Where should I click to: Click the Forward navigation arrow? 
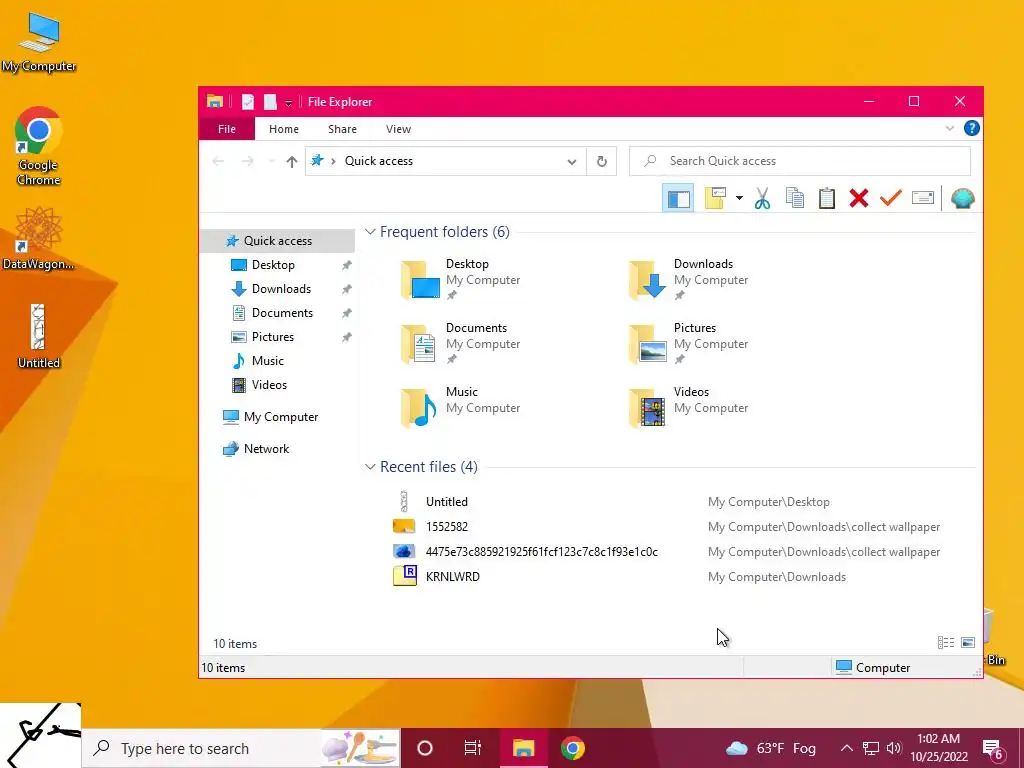(248, 161)
